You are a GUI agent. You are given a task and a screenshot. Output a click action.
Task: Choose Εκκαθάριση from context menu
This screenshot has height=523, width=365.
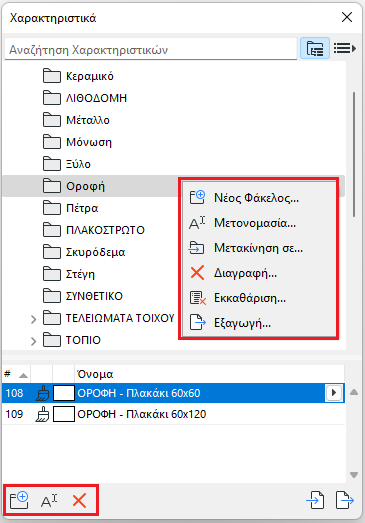(x=259, y=298)
